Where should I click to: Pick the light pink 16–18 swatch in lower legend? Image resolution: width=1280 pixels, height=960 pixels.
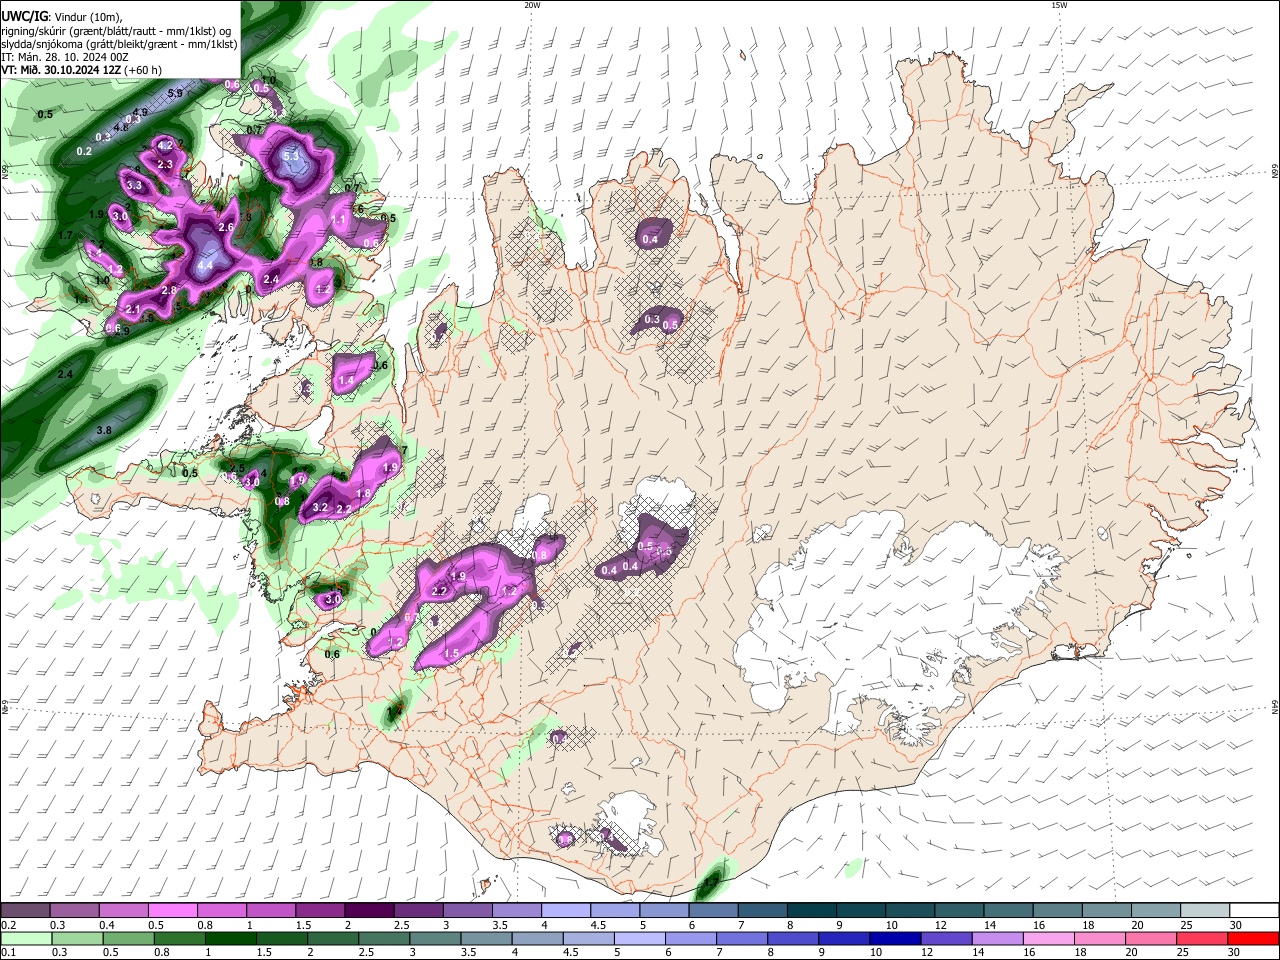coord(1049,938)
